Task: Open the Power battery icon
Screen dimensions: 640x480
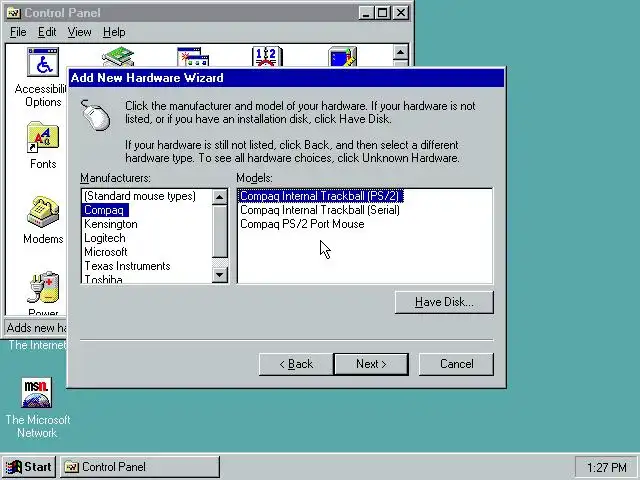Action: pyautogui.click(x=43, y=287)
